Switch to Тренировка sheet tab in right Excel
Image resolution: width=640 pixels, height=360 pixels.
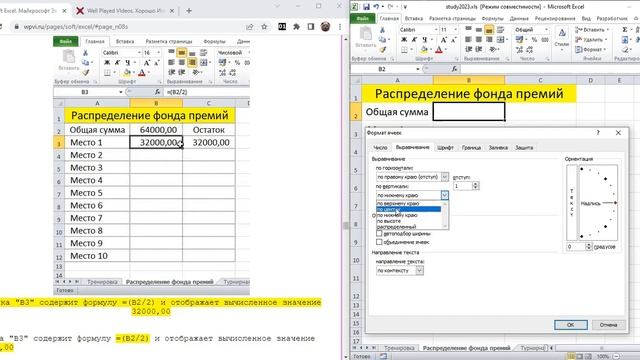click(399, 348)
